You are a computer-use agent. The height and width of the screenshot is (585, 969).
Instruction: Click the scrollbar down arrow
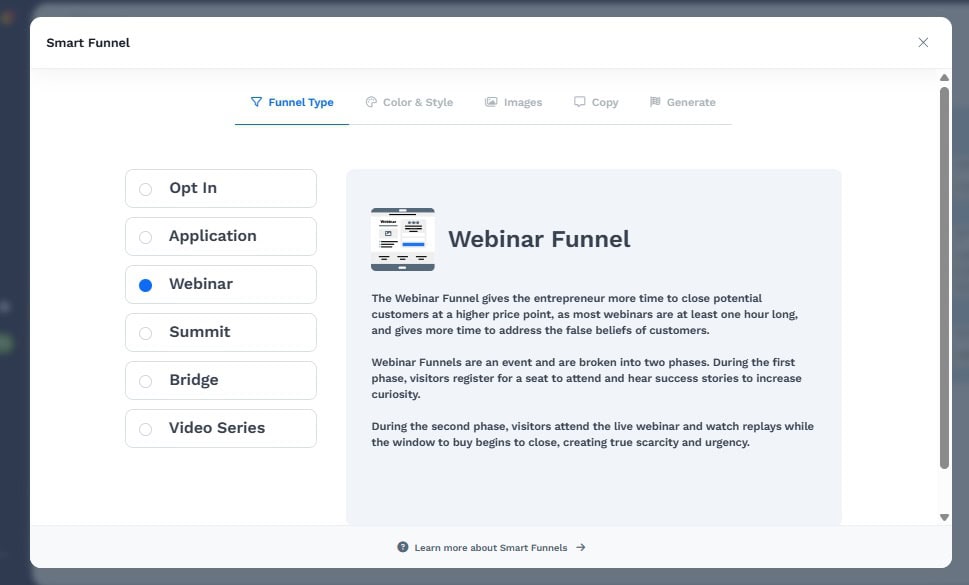pos(943,517)
